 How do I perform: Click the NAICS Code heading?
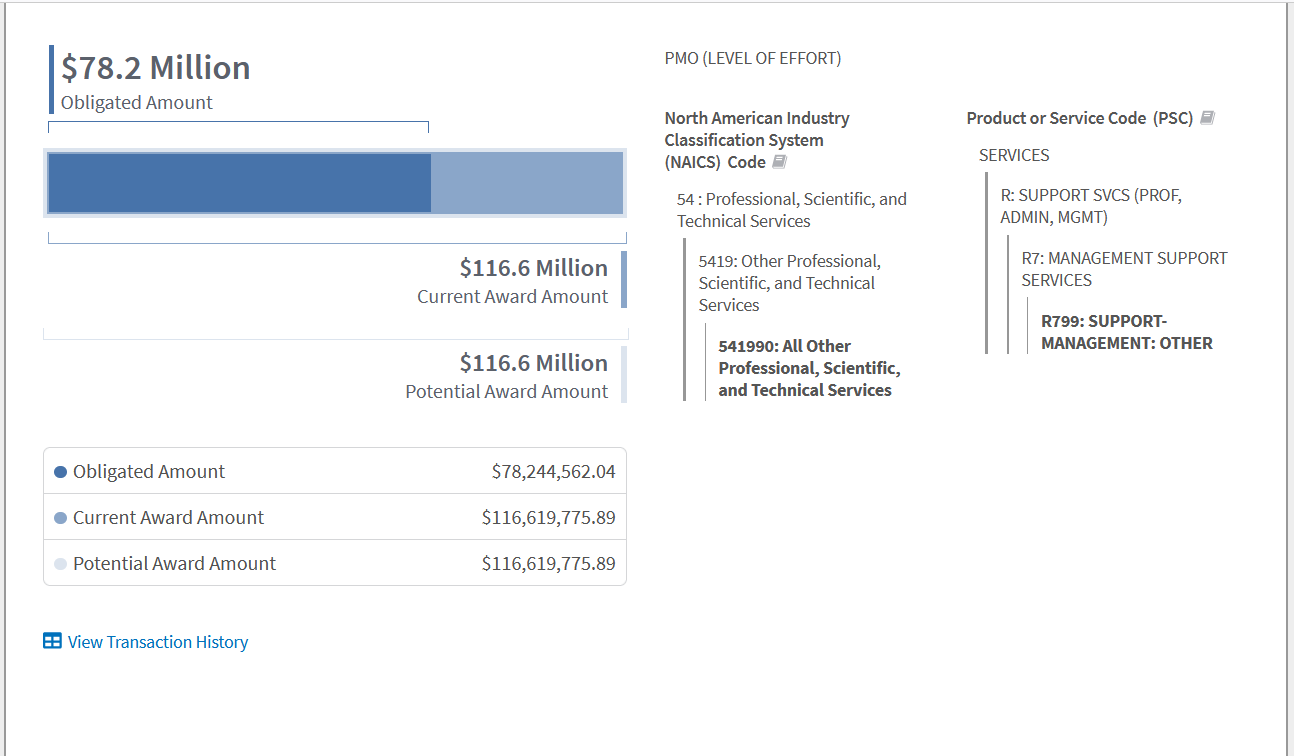pos(757,140)
